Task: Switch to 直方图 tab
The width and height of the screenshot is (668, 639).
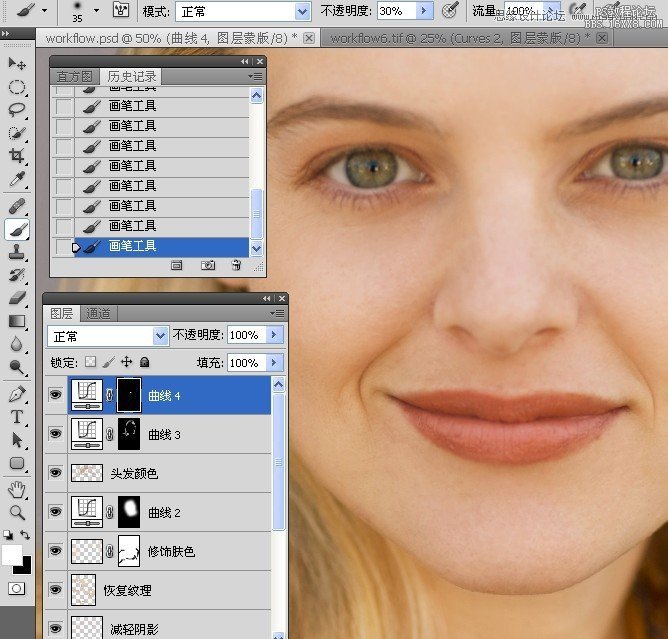Action: tap(75, 77)
